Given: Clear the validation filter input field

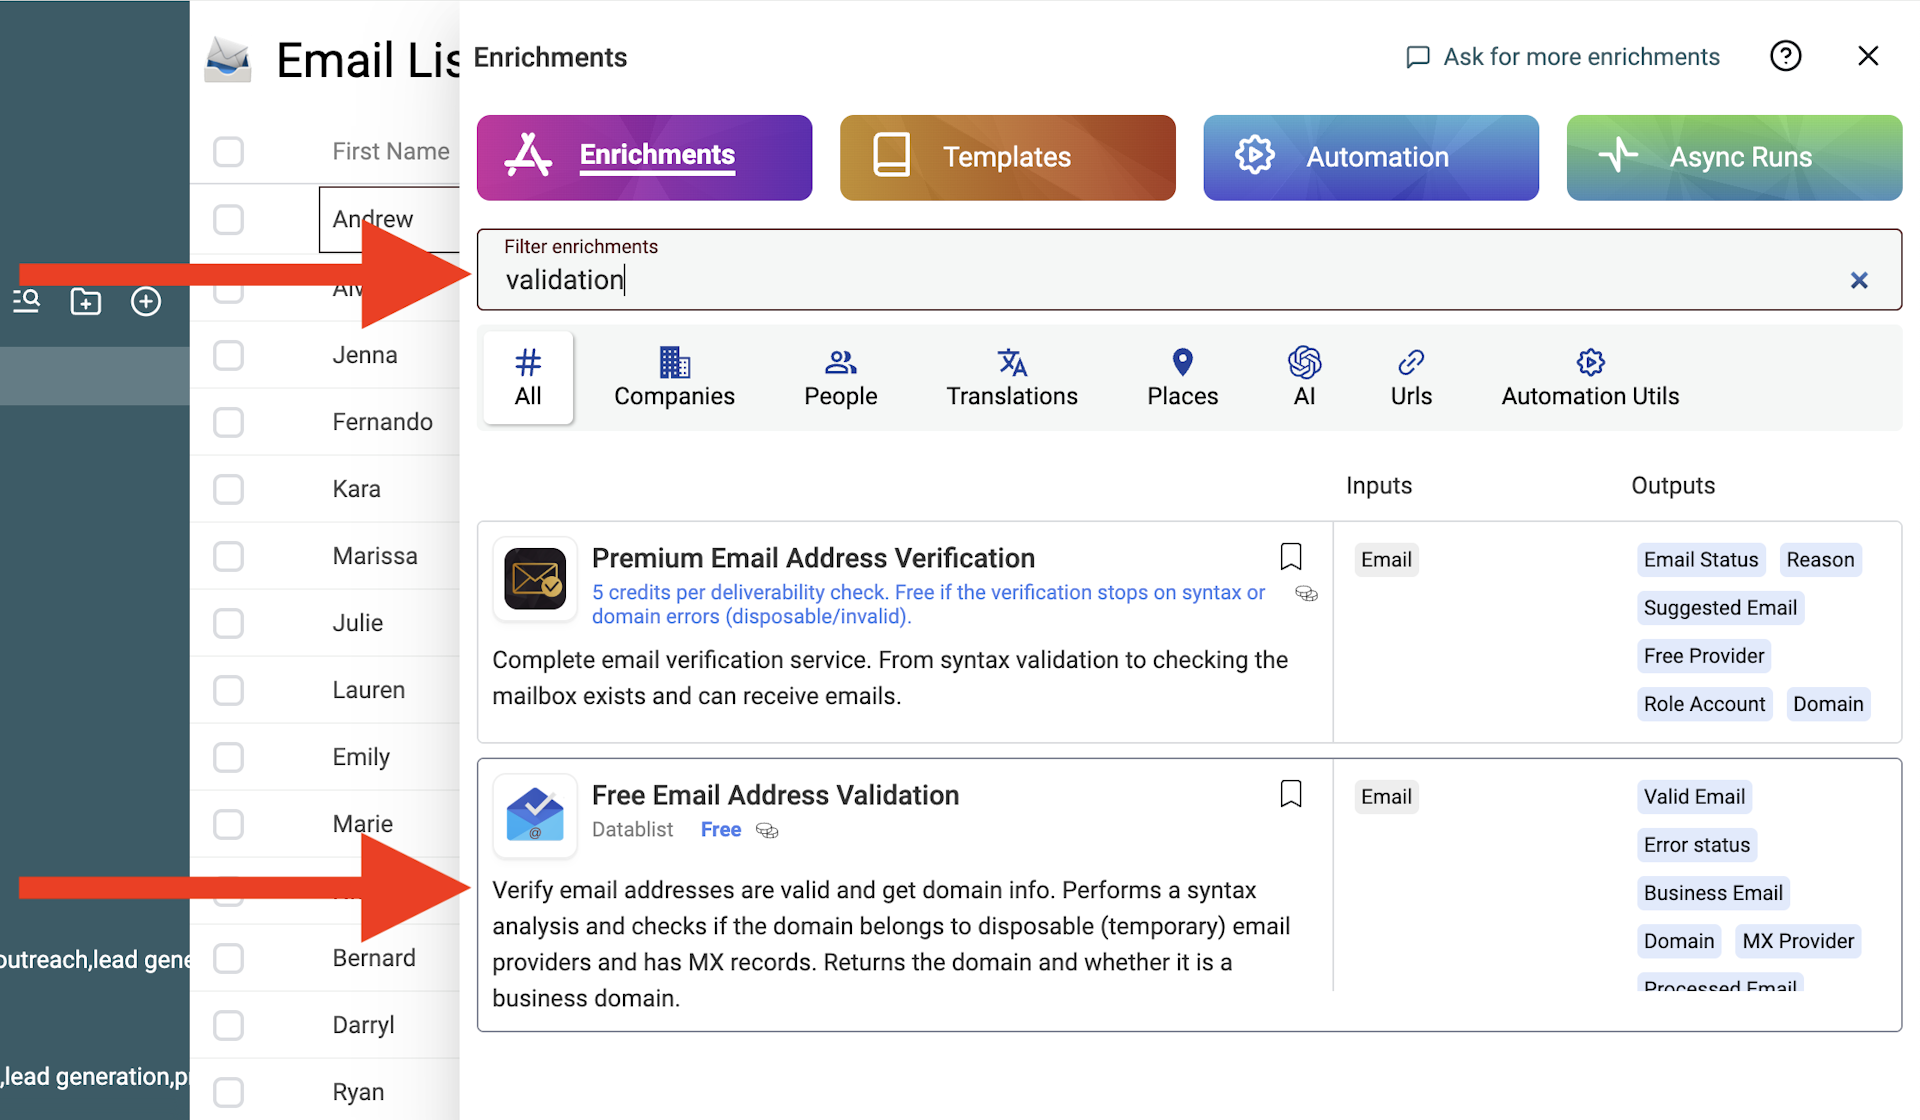Looking at the screenshot, I should [x=1859, y=280].
